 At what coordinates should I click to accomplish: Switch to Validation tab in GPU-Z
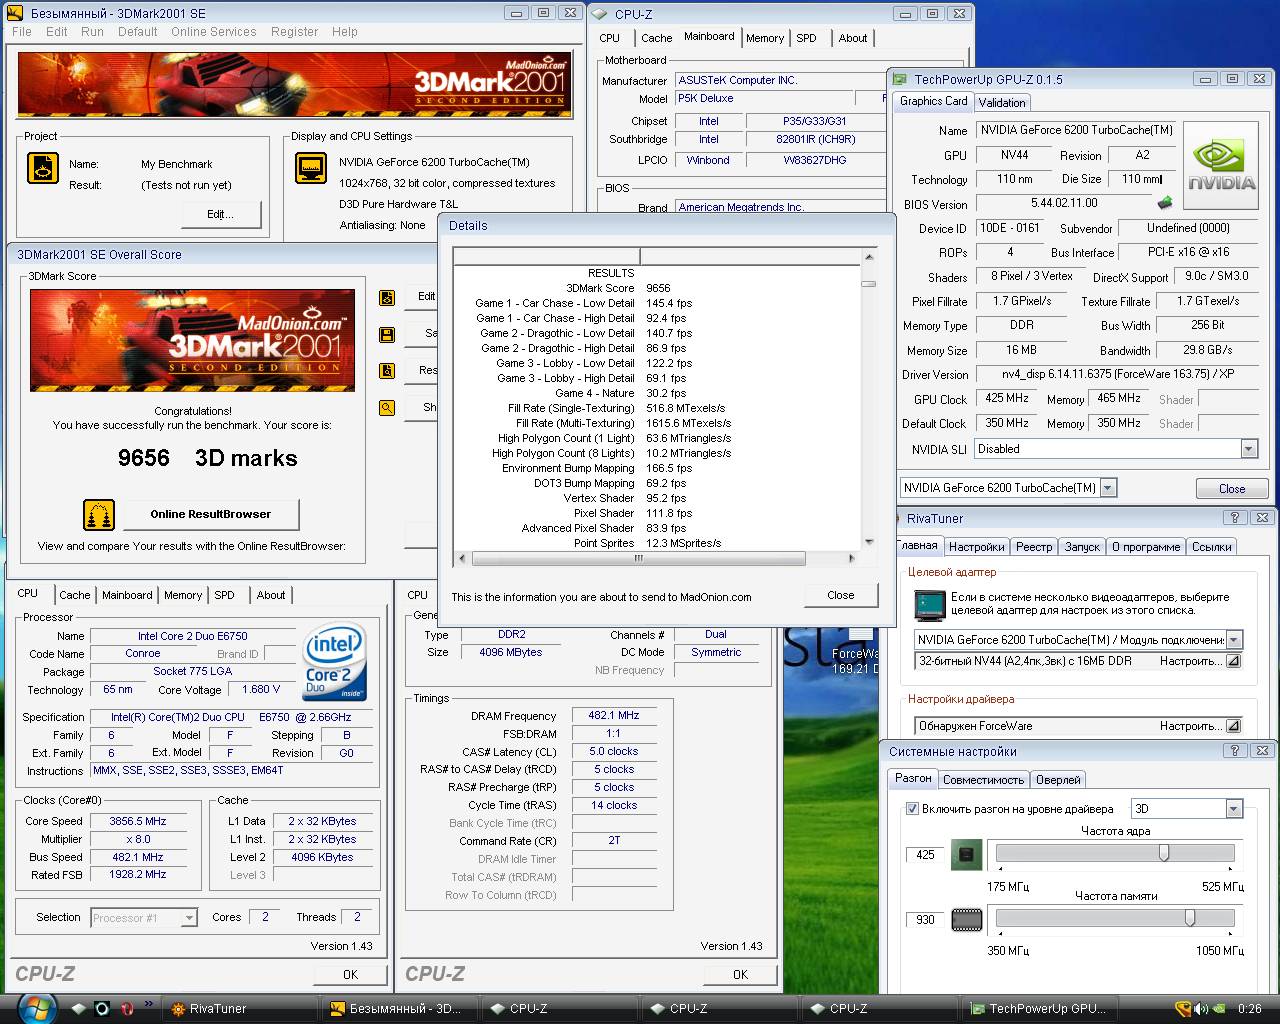coord(1002,102)
